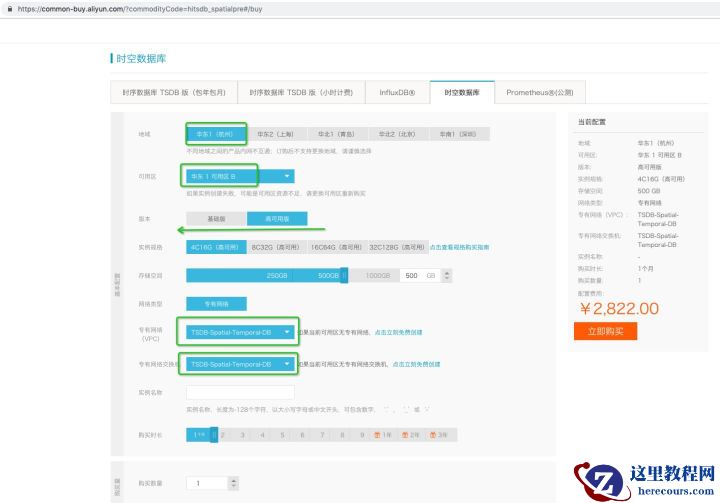The width and height of the screenshot is (720, 503).
Task: Click the lock icon in the address bar
Action: pyautogui.click(x=10, y=9)
